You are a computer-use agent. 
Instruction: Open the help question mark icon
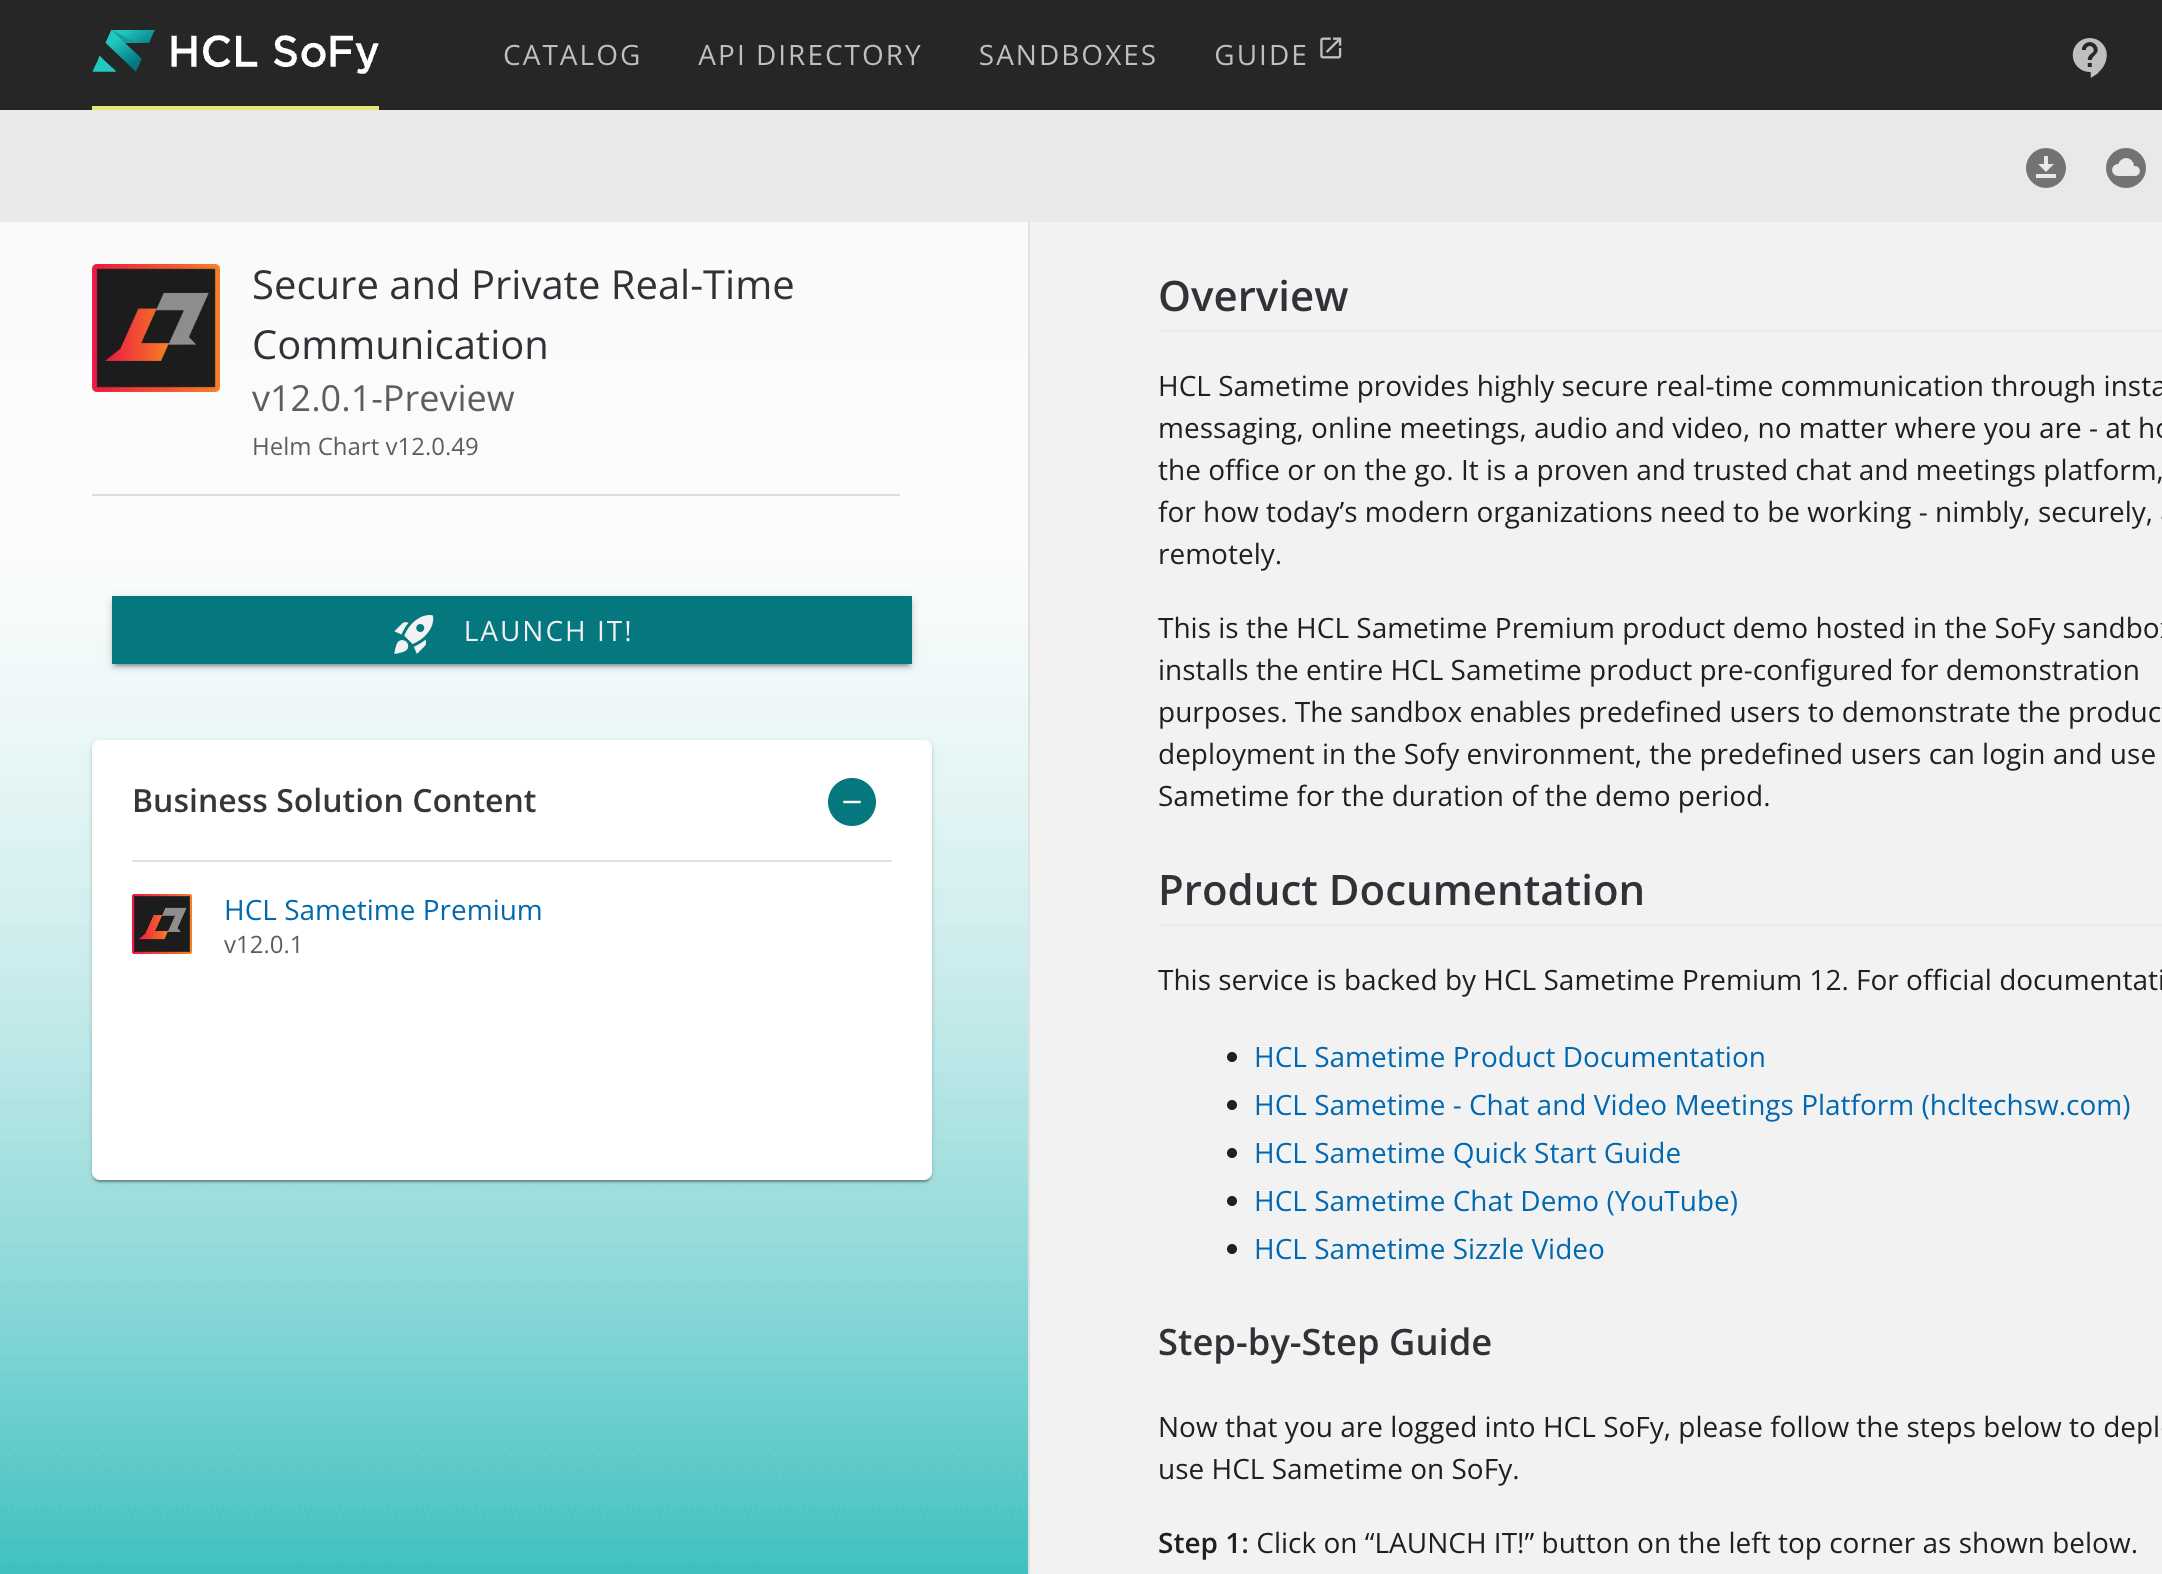coord(2089,56)
